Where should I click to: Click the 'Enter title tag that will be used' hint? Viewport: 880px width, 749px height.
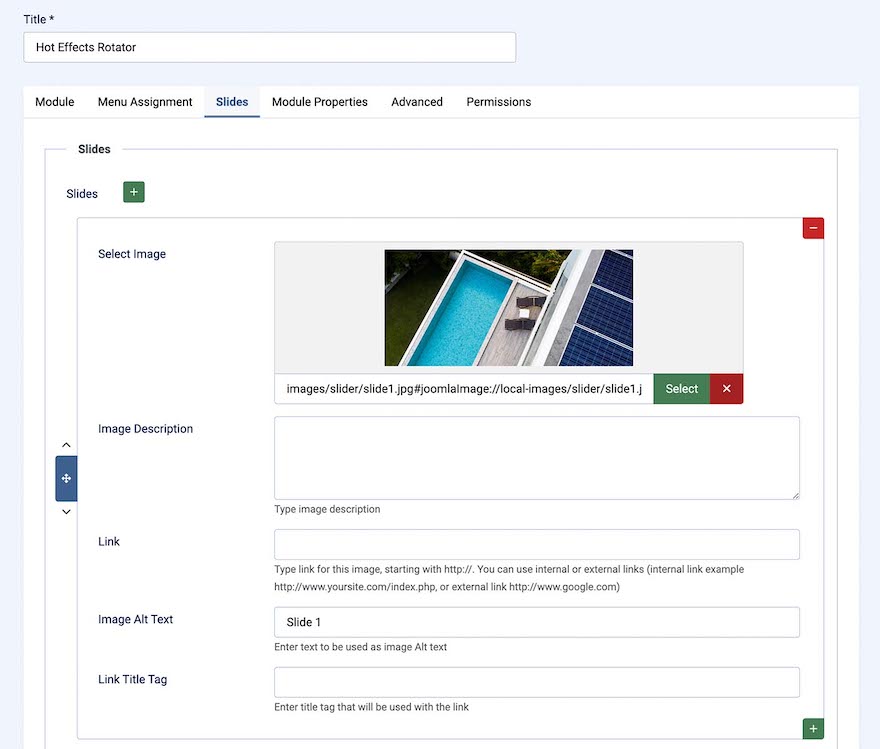pos(372,707)
